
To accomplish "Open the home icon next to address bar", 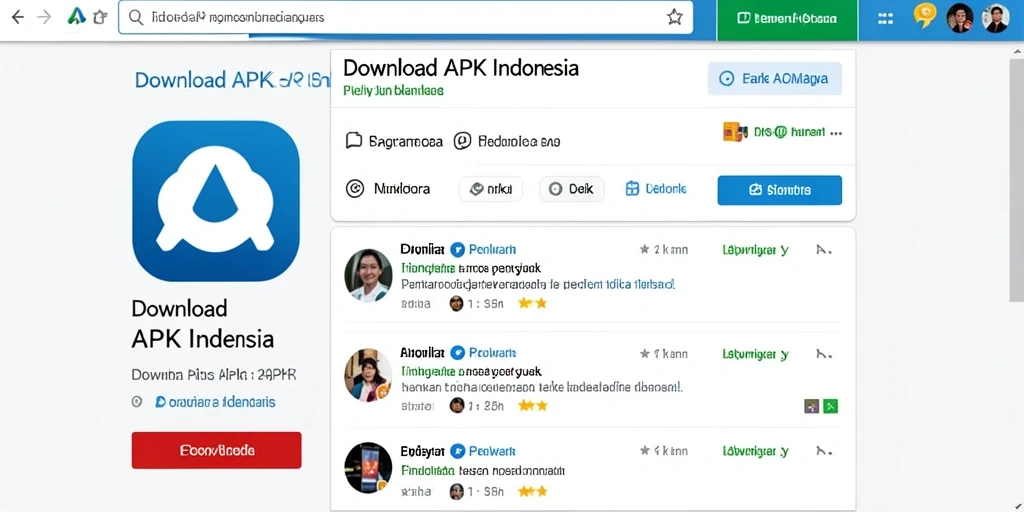I will tap(100, 18).
